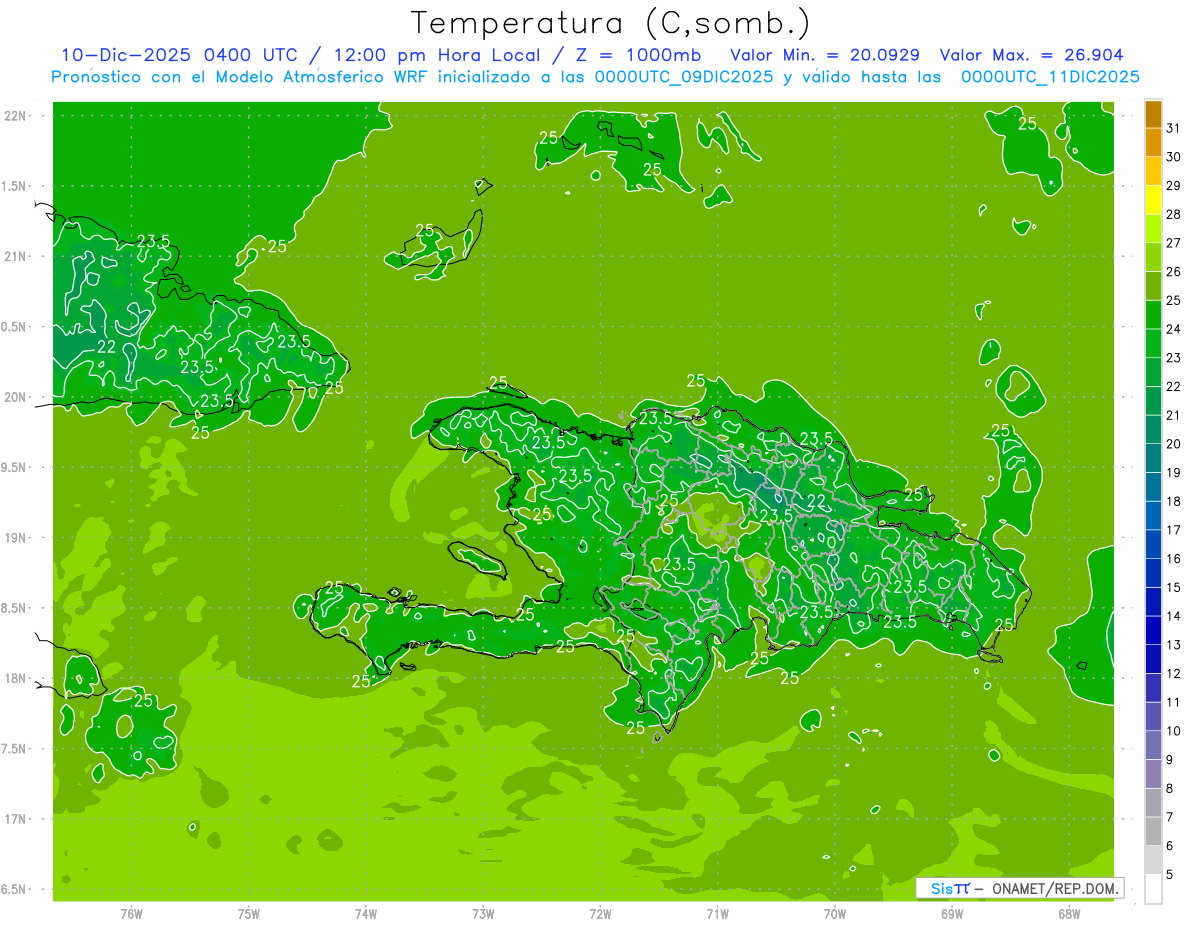The image size is (1200, 927).
Task: Click the '28' label on the color scale
Action: 1173,214
